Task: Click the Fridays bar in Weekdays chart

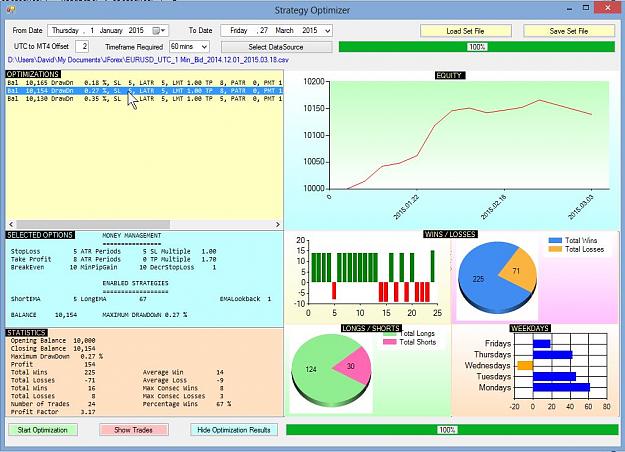Action: point(541,343)
